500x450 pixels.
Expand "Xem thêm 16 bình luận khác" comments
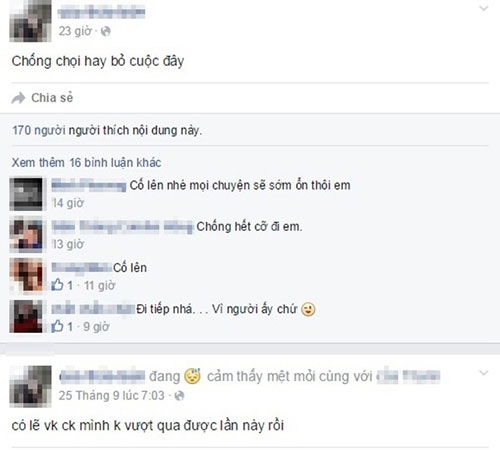86,163
